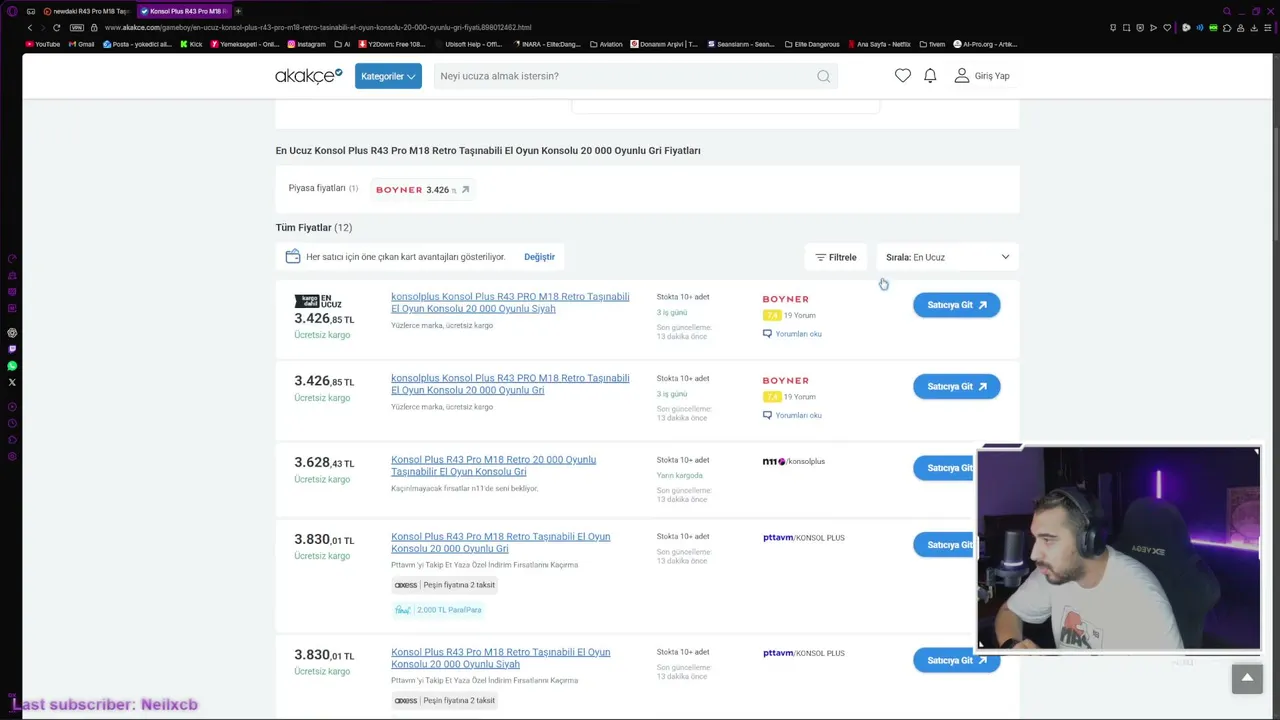Click the search magnifier icon
This screenshot has height=720, width=1280.
click(823, 76)
